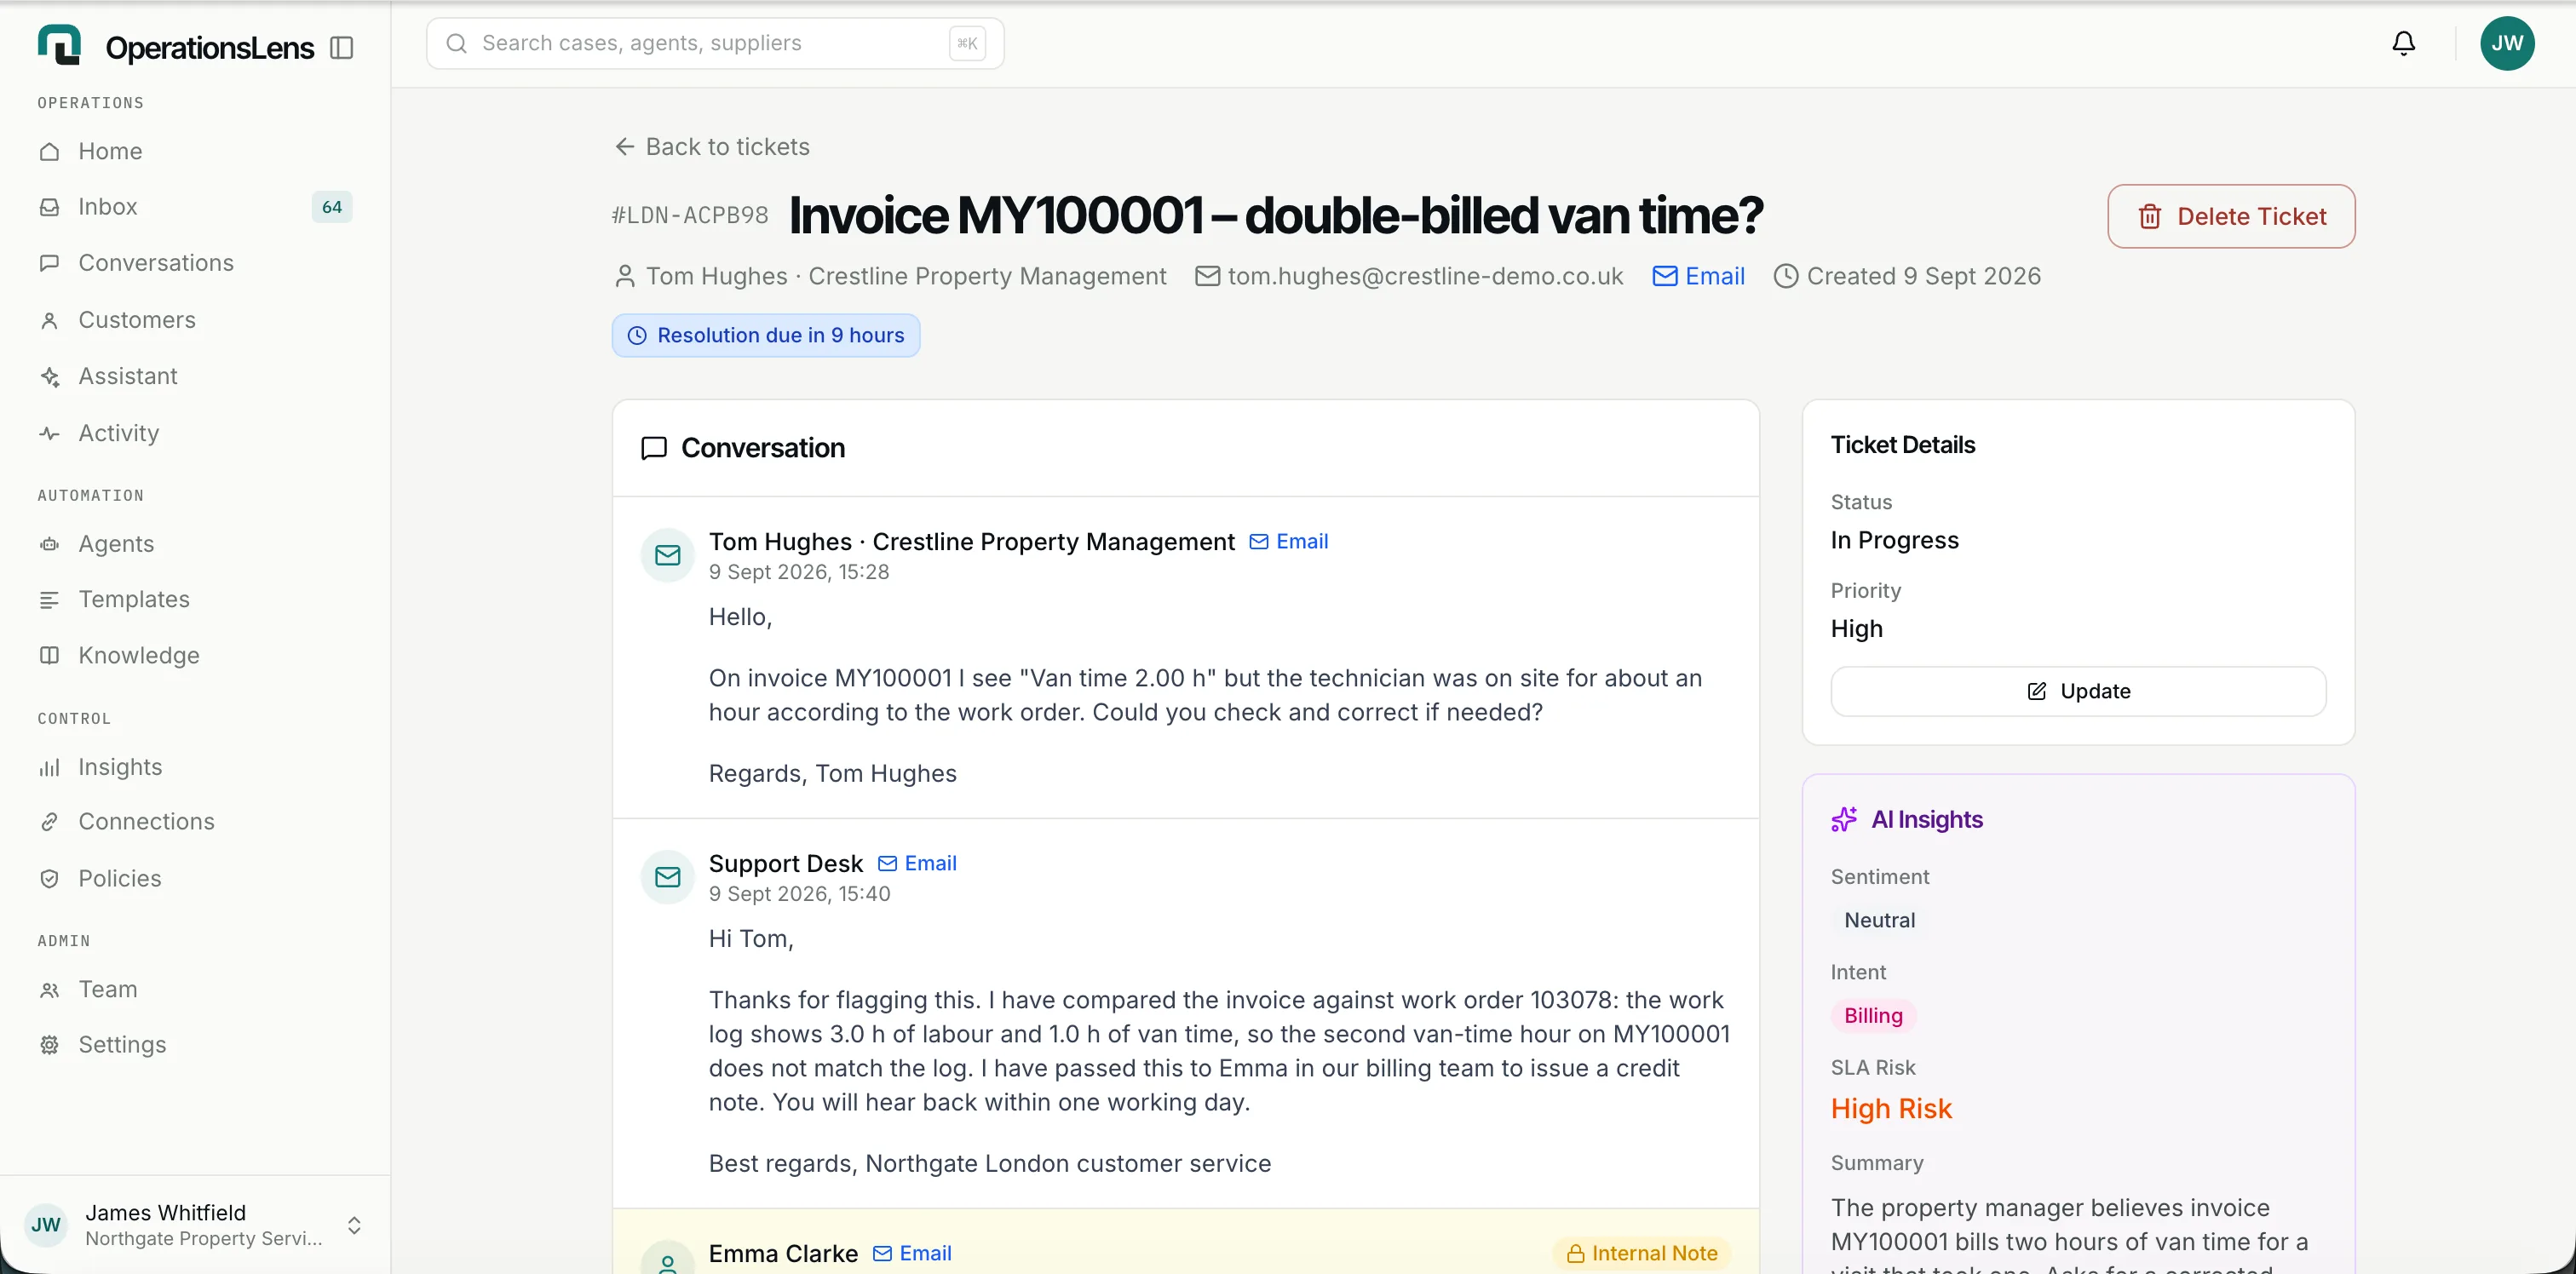
Task: Open JW profile avatar top right
Action: (x=2506, y=43)
